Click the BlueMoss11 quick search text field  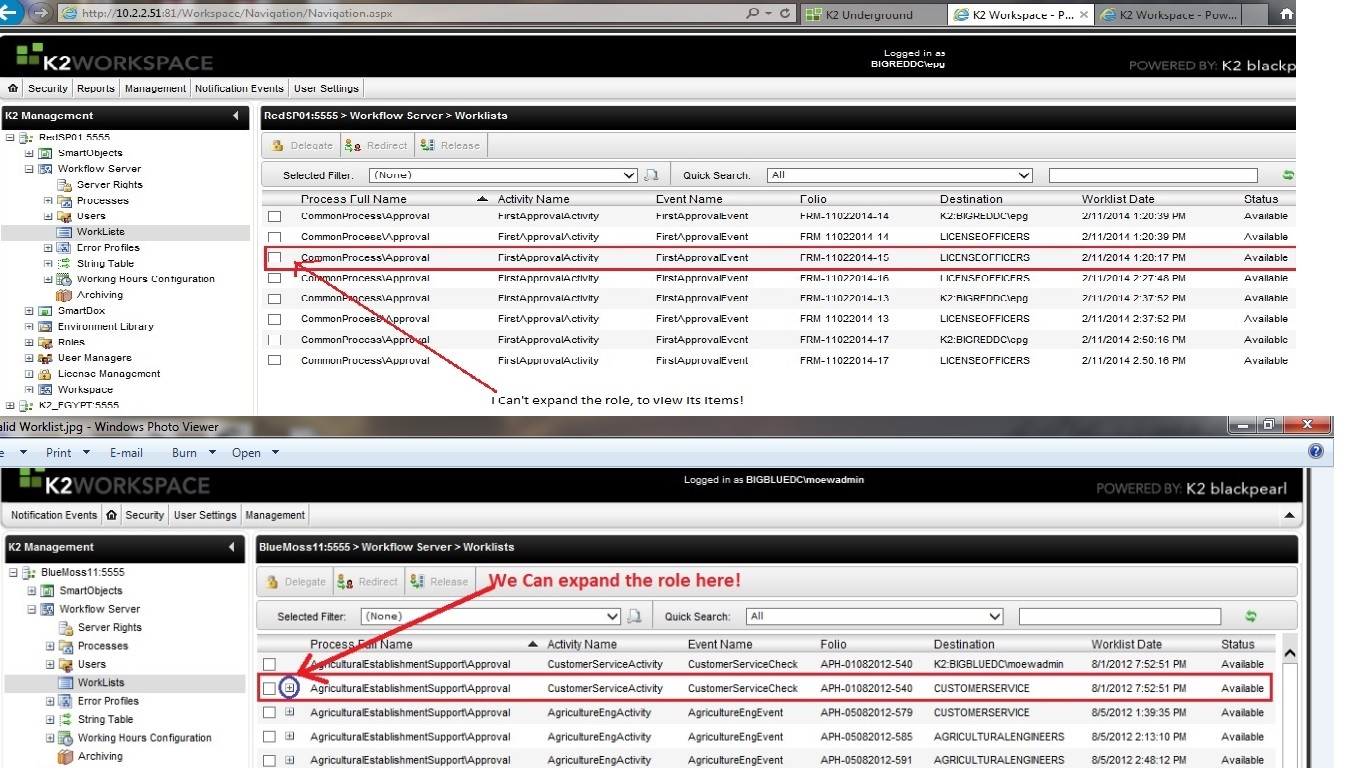1121,616
